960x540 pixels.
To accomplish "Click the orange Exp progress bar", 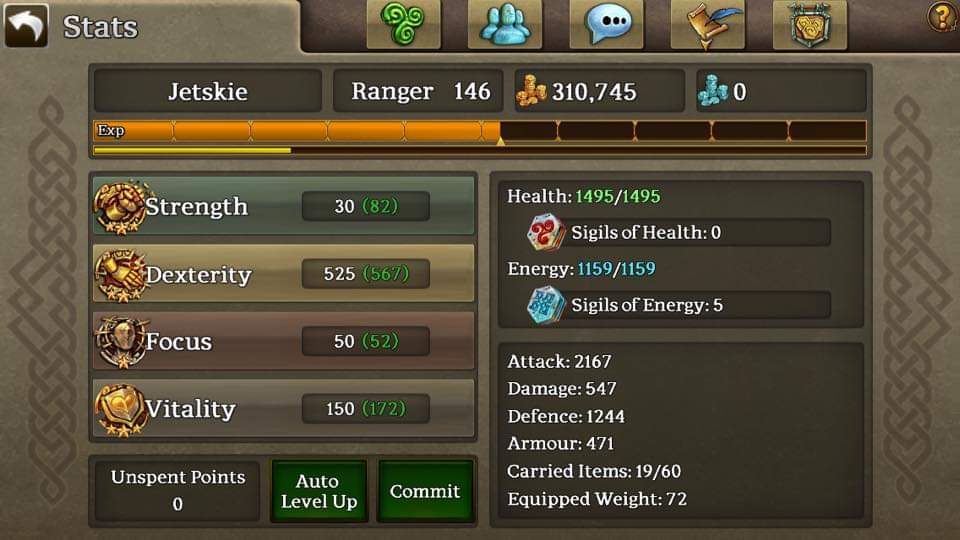I will (480, 131).
